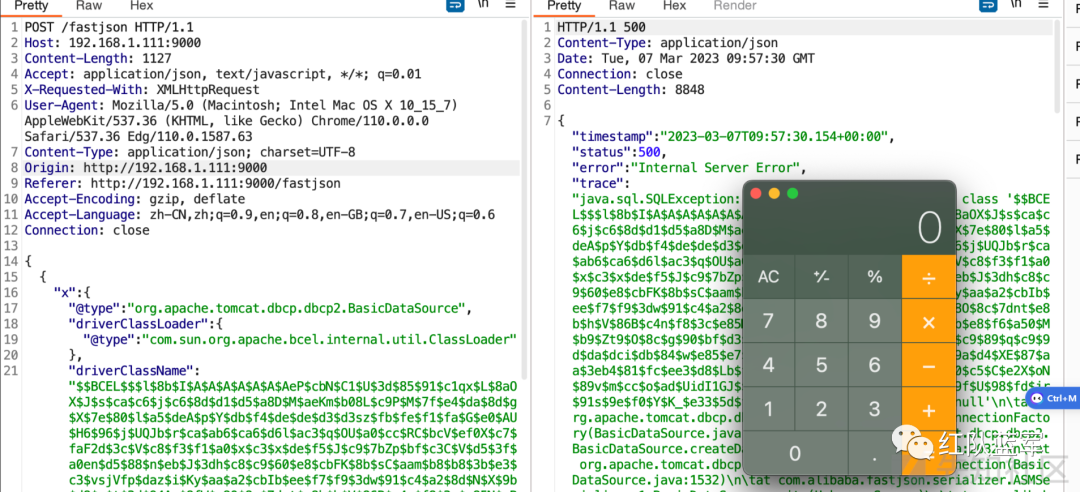Click the request panel vertical scrollbar

point(526,200)
